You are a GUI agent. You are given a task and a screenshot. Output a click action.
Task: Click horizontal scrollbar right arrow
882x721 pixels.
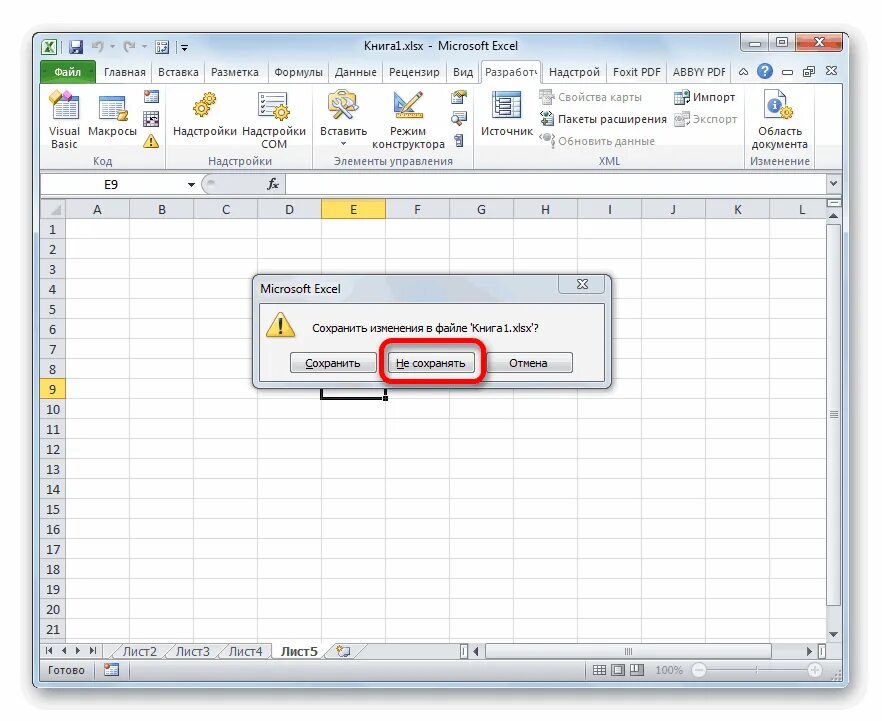[809, 651]
